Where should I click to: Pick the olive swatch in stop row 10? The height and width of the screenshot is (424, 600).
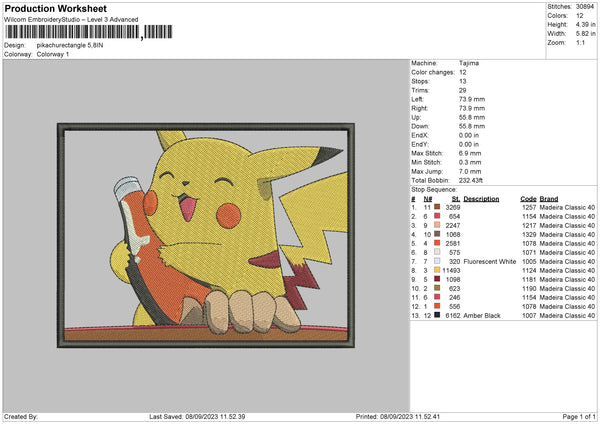[437, 288]
